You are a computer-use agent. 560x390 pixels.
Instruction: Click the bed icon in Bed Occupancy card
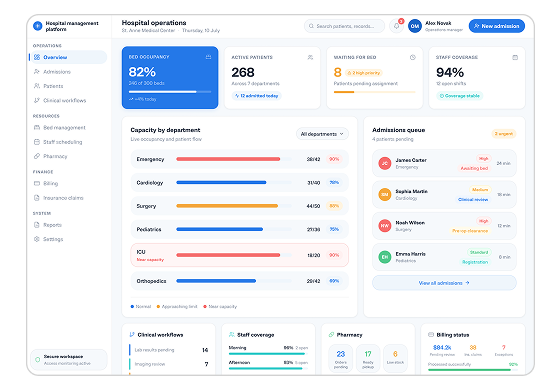(x=208, y=57)
